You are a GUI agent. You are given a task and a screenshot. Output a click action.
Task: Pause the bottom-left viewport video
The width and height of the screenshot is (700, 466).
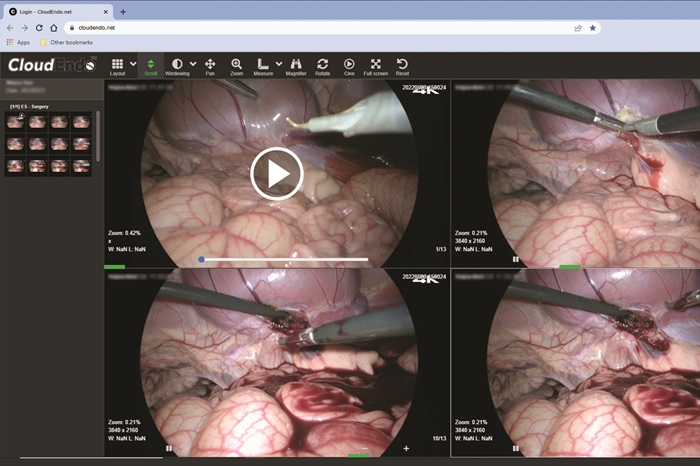(169, 448)
